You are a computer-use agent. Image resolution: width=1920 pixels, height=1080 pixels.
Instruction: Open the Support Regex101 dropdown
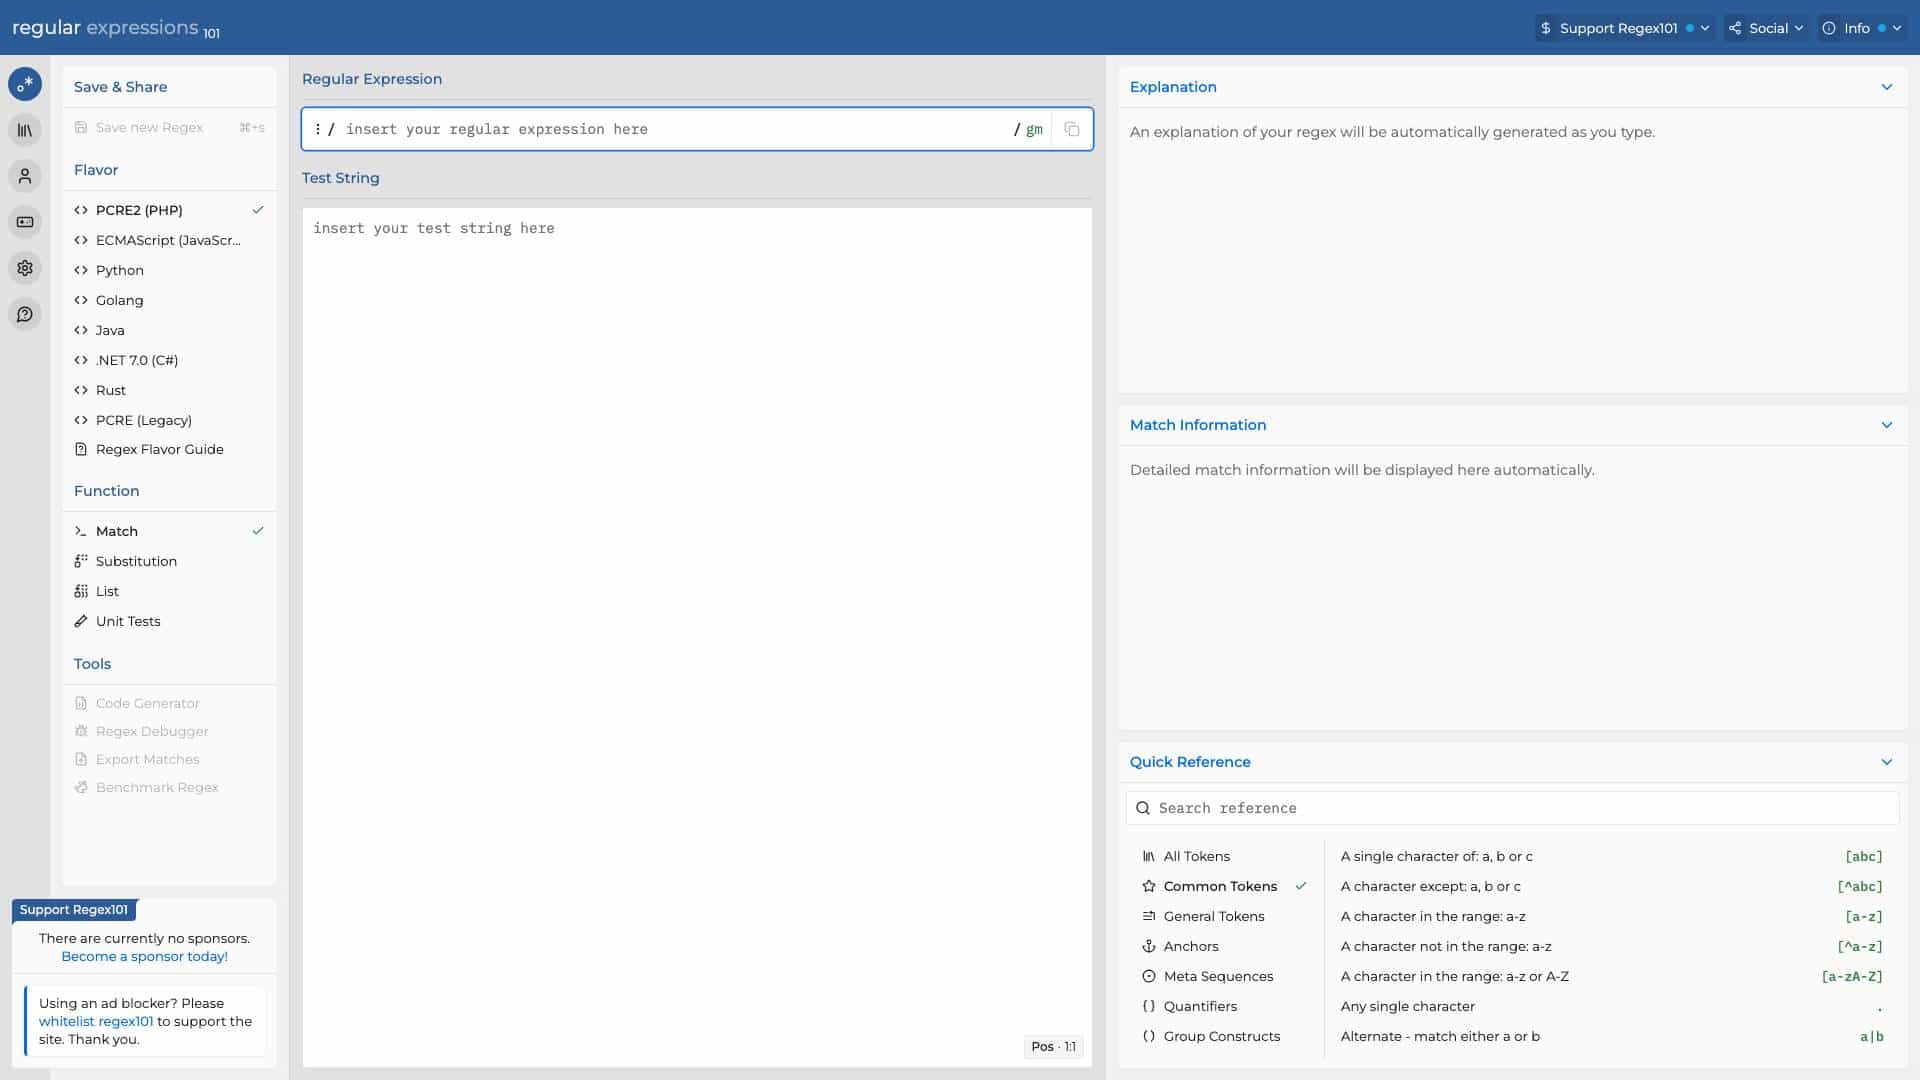[1624, 28]
